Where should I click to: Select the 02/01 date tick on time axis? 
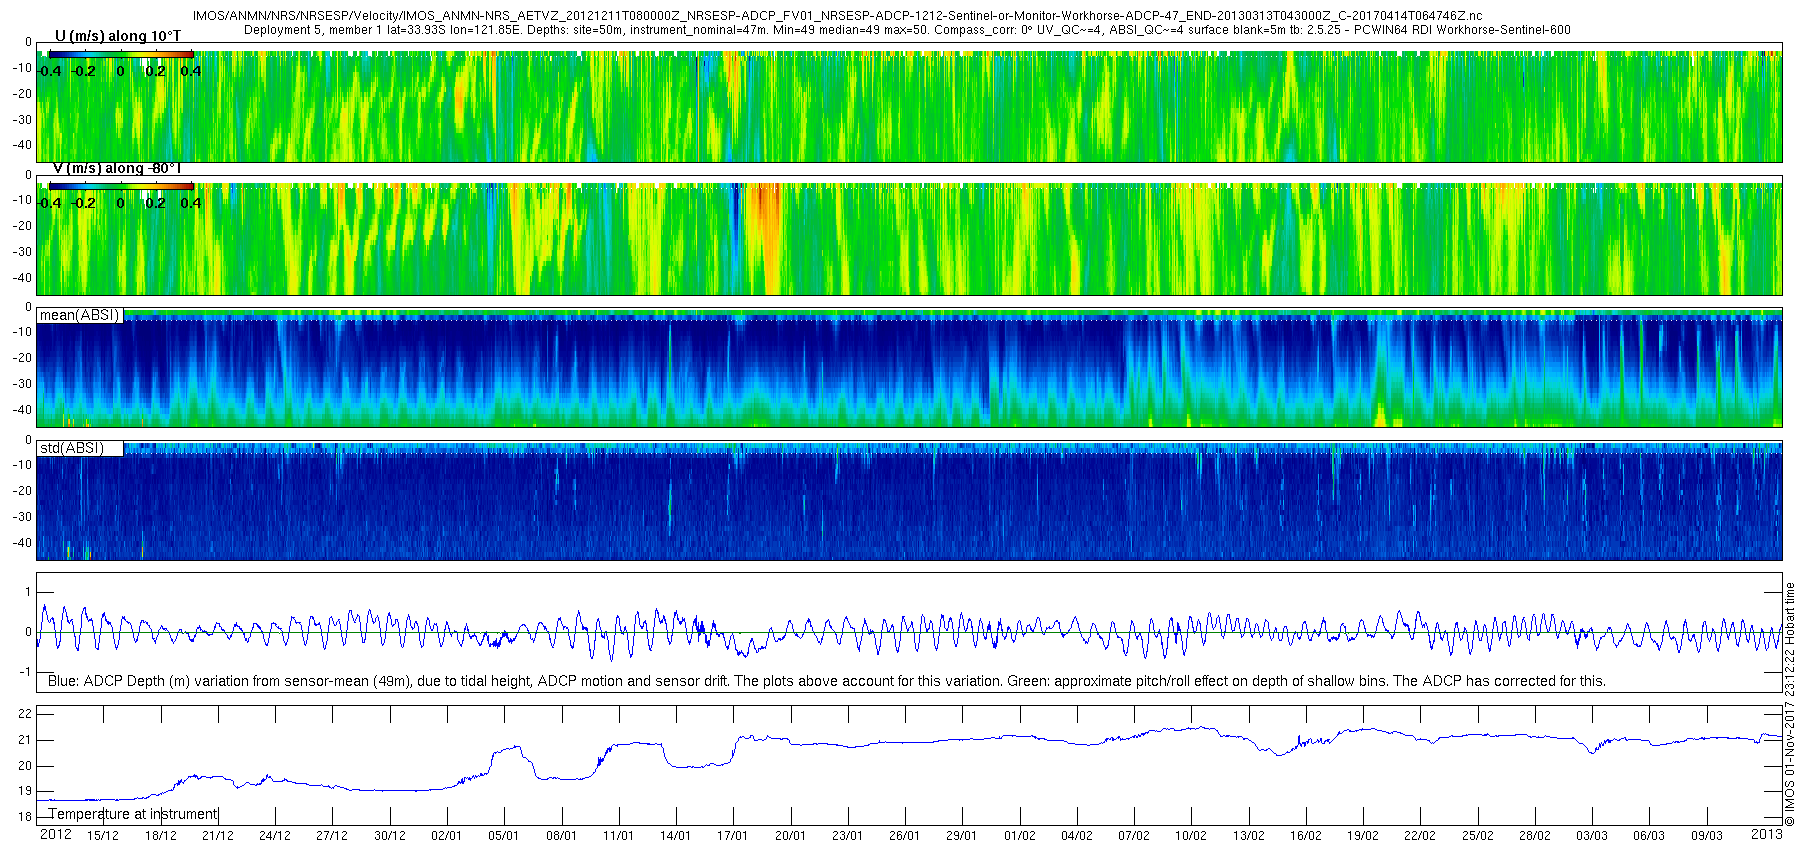pos(446,836)
